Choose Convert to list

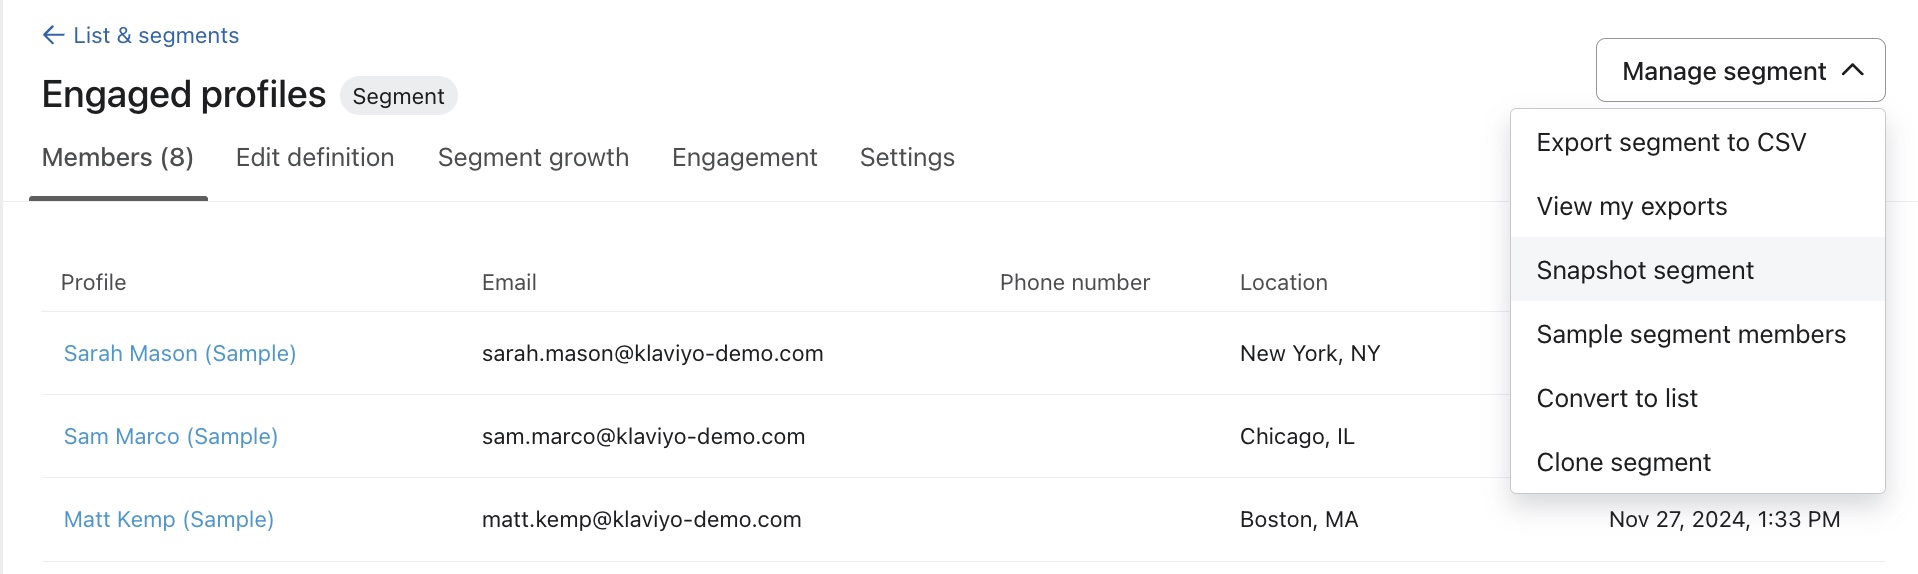point(1616,399)
